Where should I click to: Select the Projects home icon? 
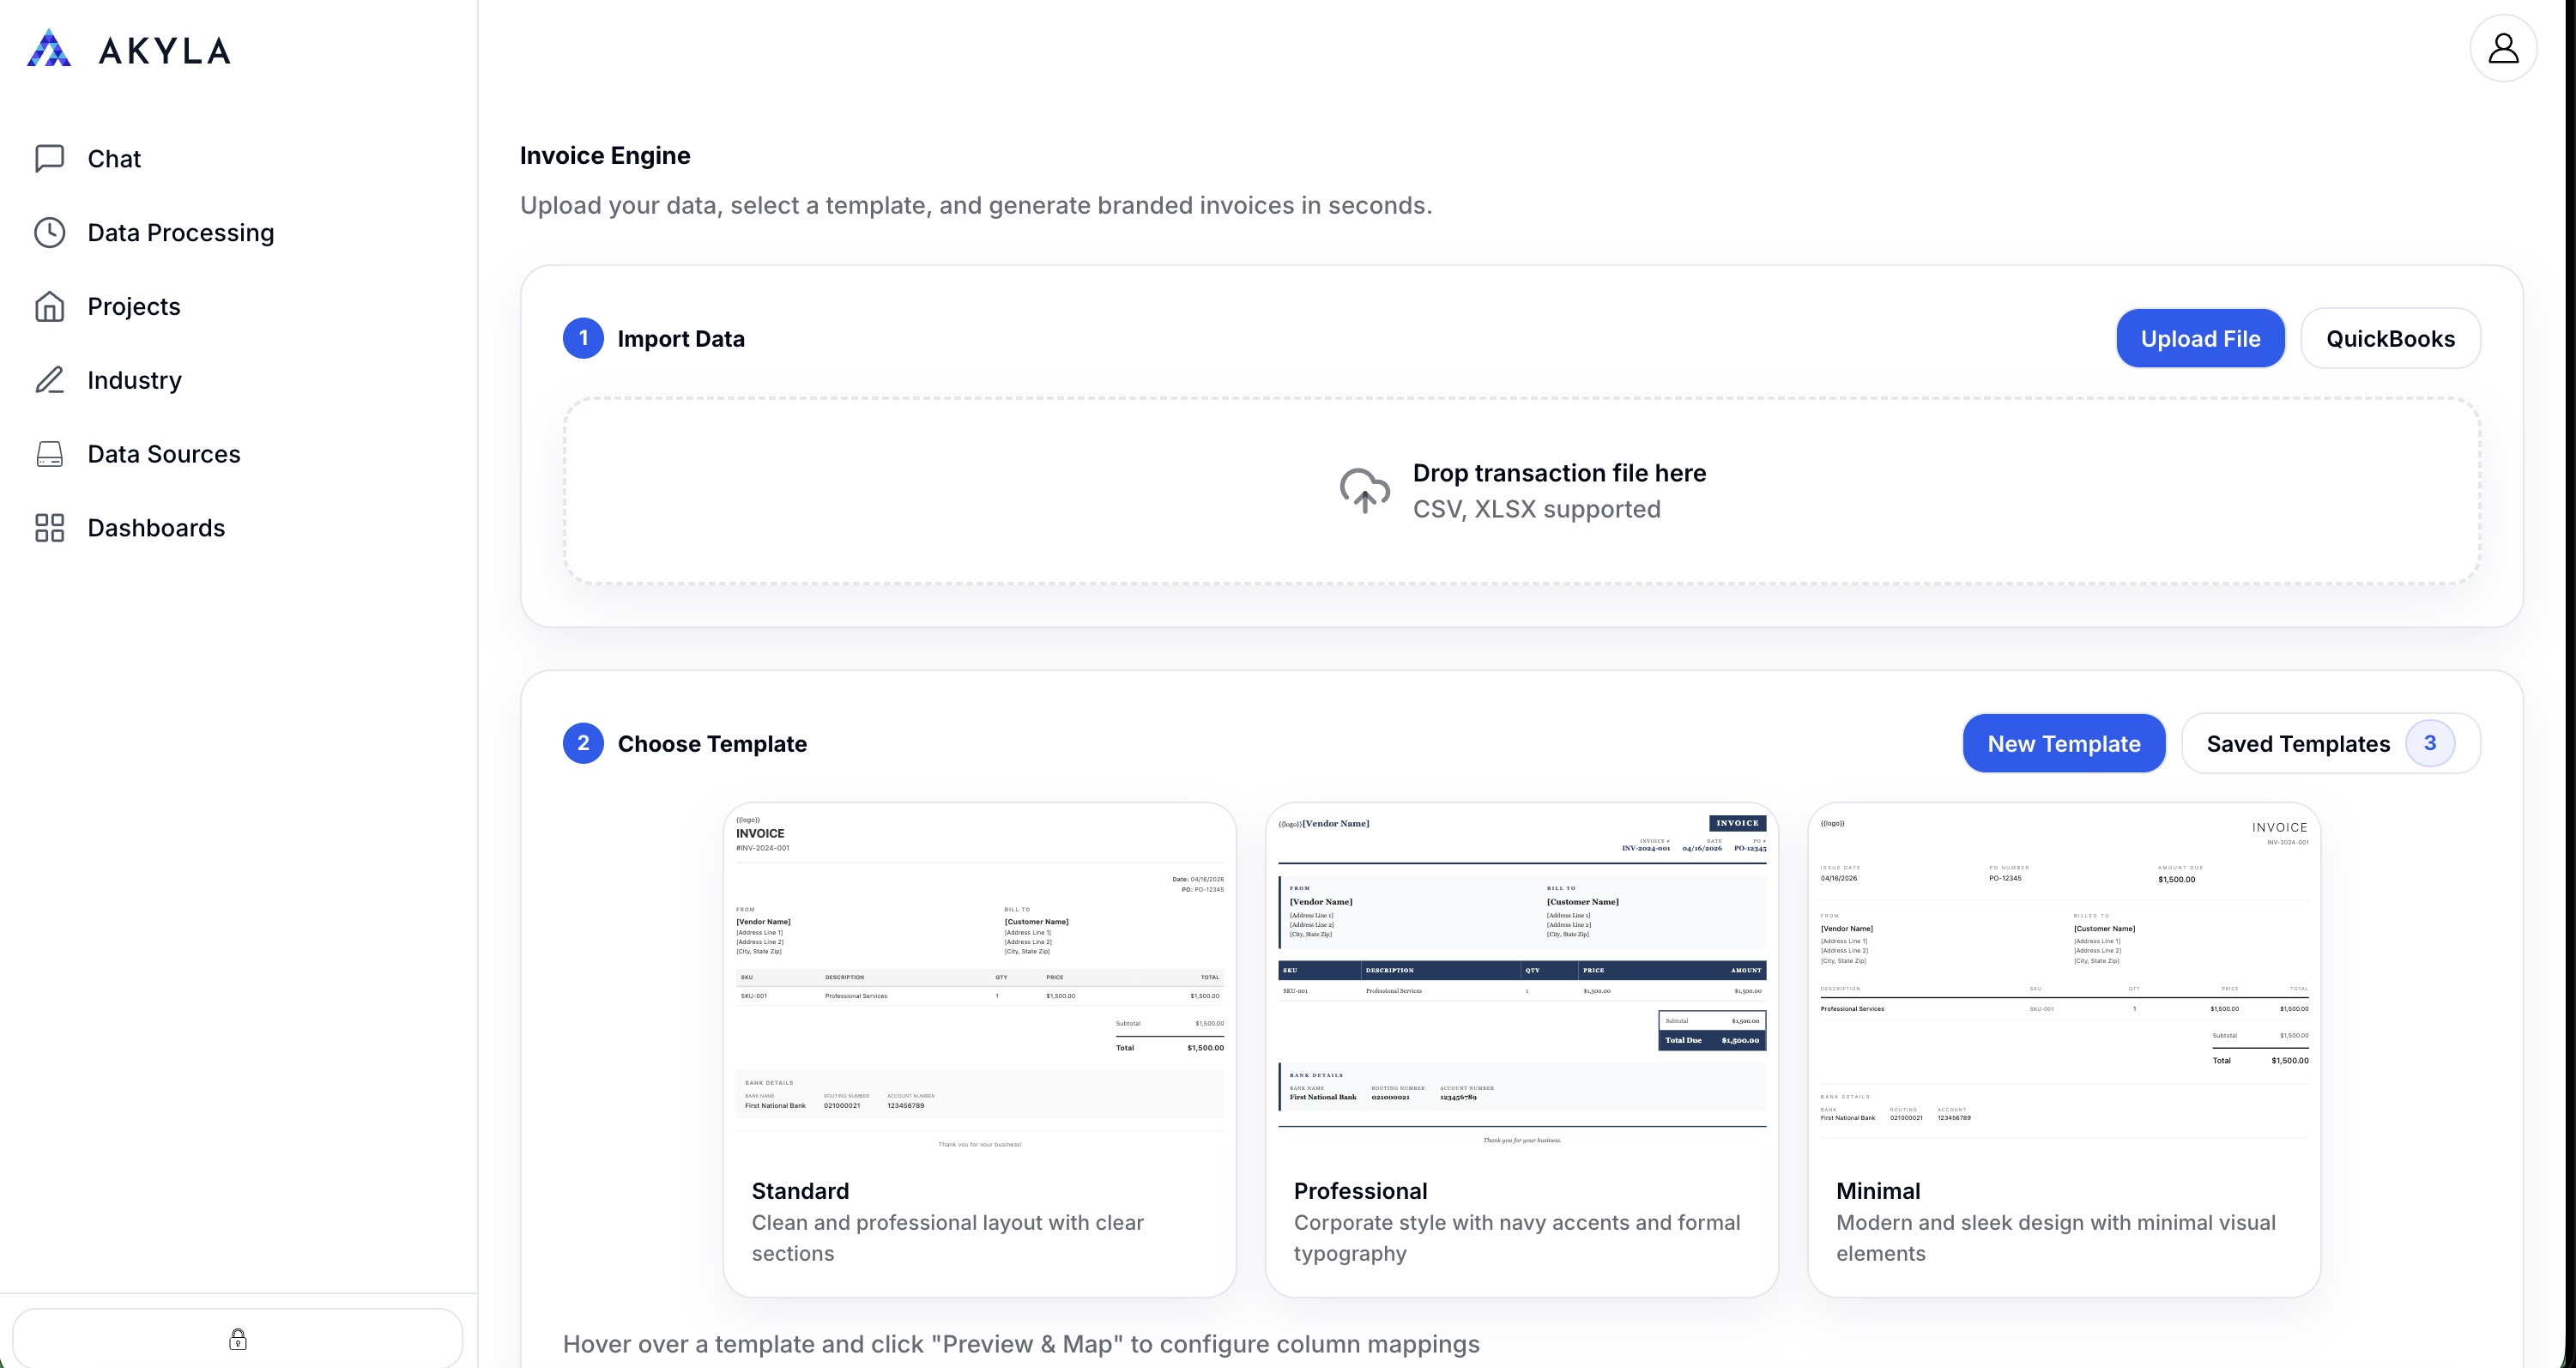pos(51,306)
